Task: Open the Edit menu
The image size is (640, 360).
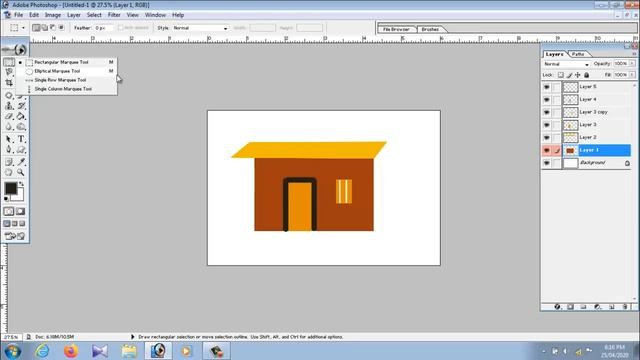Action: [34, 15]
